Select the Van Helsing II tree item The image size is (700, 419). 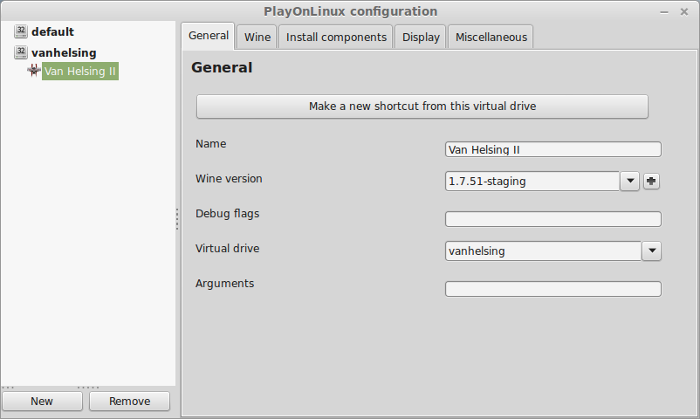pyautogui.click(x=80, y=71)
